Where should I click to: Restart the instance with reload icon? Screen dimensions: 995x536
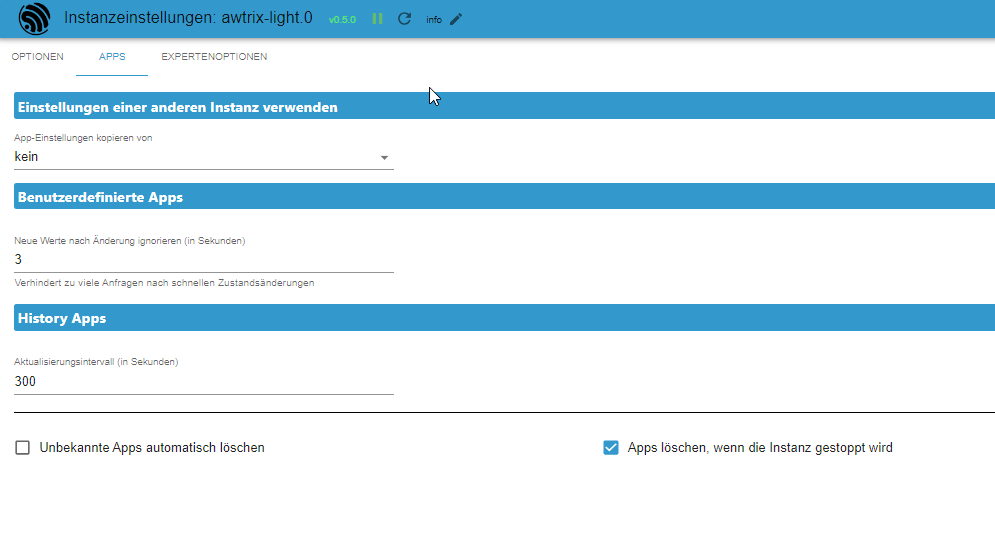click(404, 19)
